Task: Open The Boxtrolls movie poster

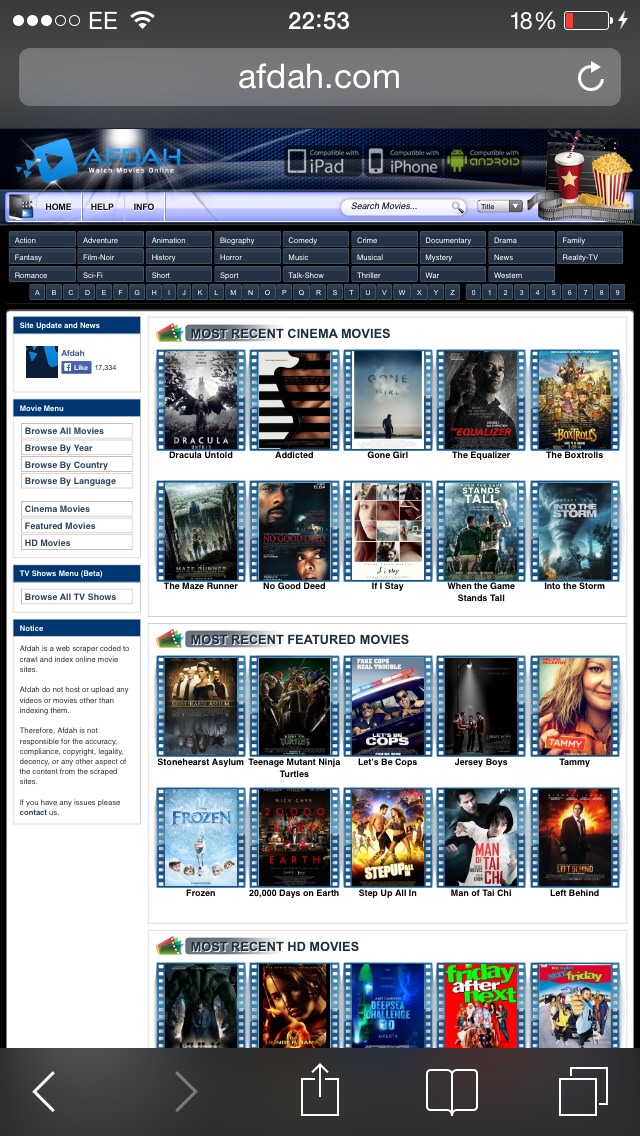Action: (x=575, y=400)
